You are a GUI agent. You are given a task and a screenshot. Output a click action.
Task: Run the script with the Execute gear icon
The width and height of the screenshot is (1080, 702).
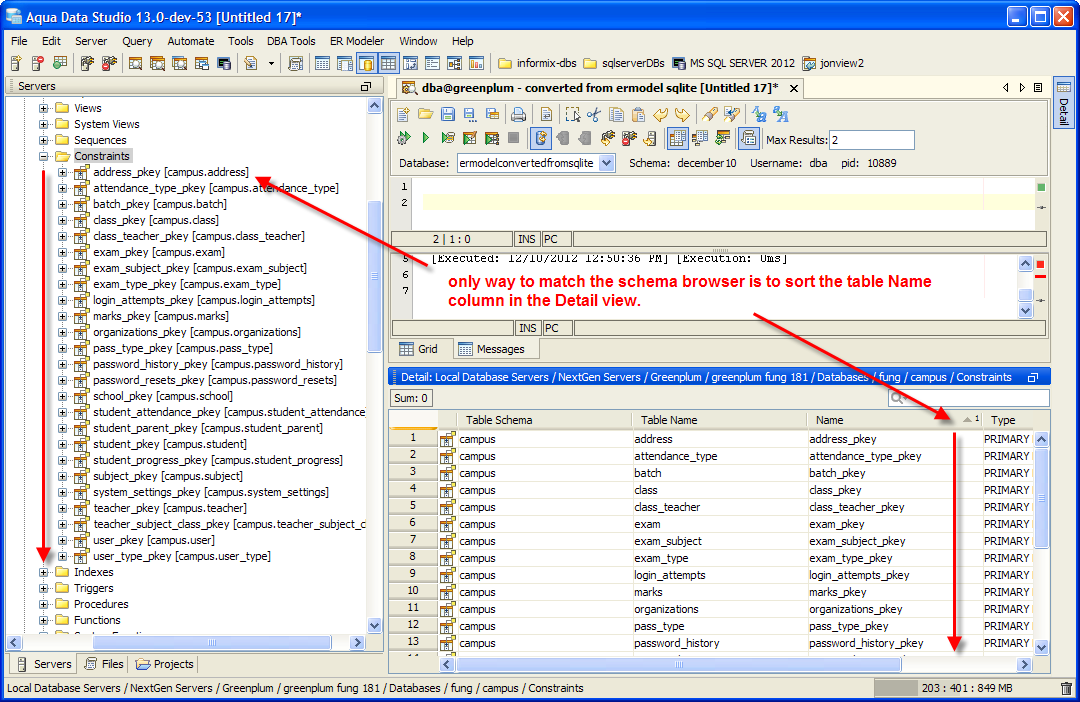point(404,138)
